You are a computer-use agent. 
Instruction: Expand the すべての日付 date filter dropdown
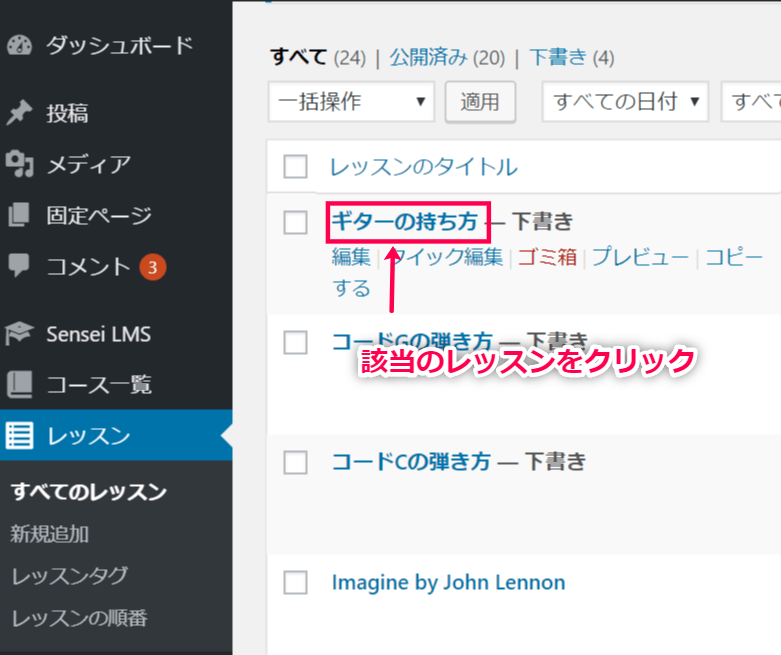[x=625, y=102]
